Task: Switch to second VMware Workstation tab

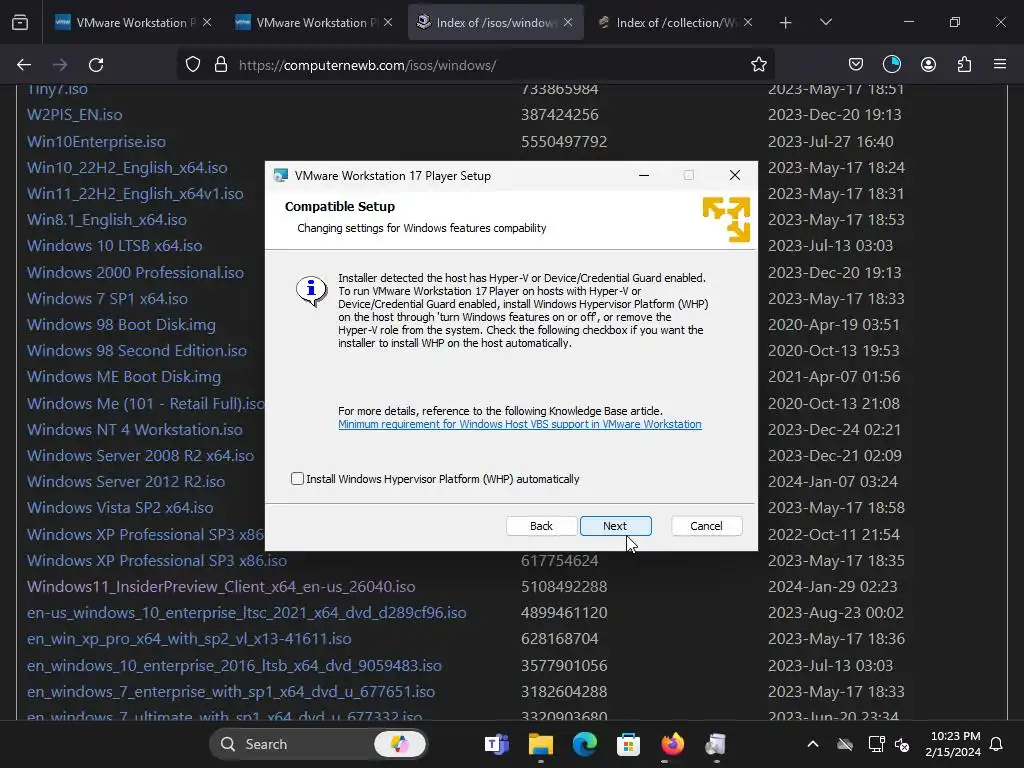Action: point(313,23)
